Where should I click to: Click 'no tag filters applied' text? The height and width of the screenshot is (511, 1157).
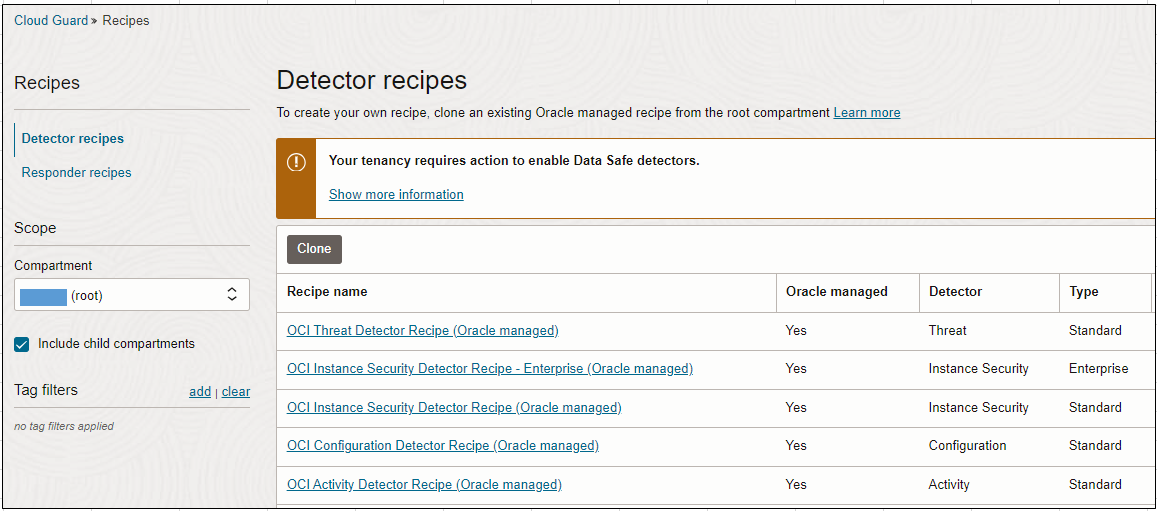63,426
